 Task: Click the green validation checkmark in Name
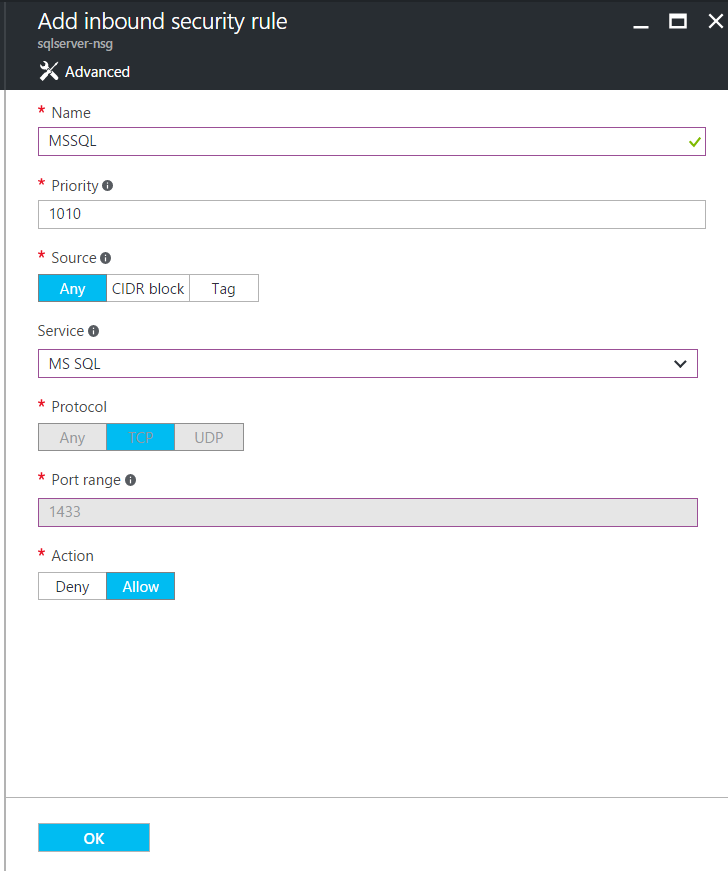click(x=694, y=142)
